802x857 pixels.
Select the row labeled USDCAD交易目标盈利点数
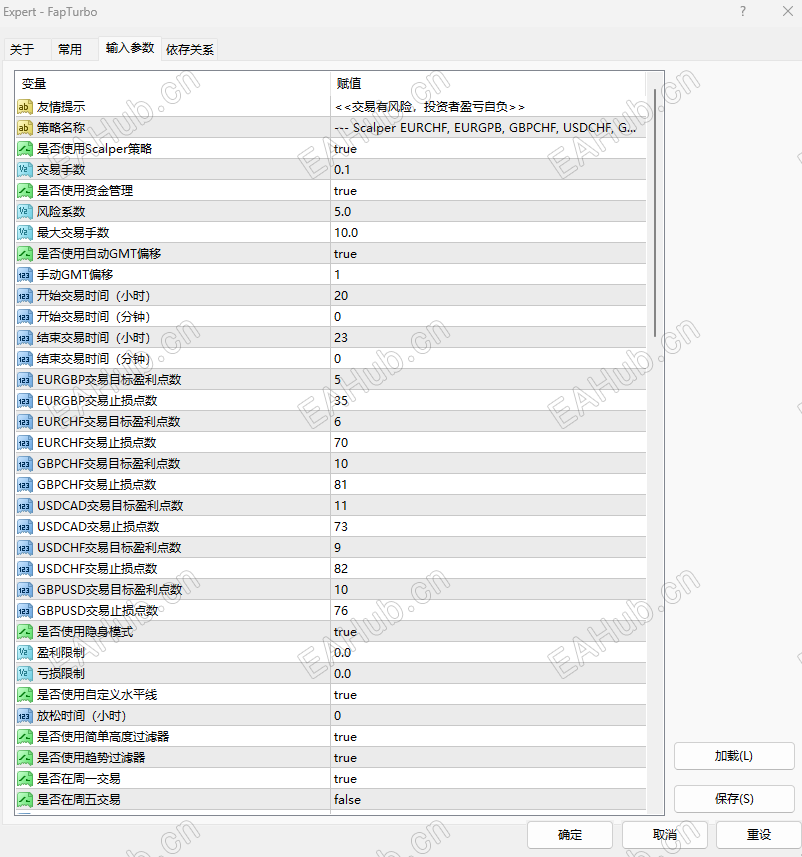331,506
